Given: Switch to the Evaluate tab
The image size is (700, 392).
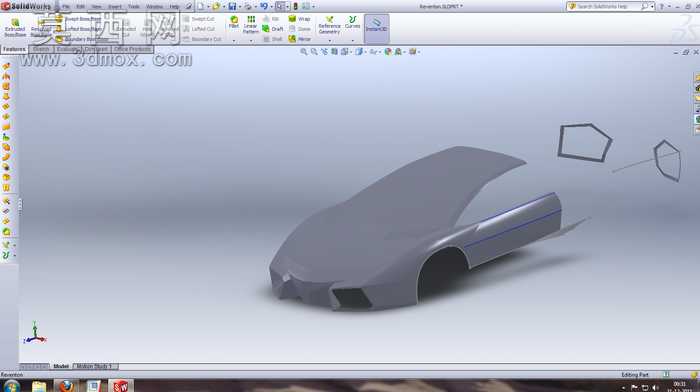Looking at the screenshot, I should (x=67, y=49).
